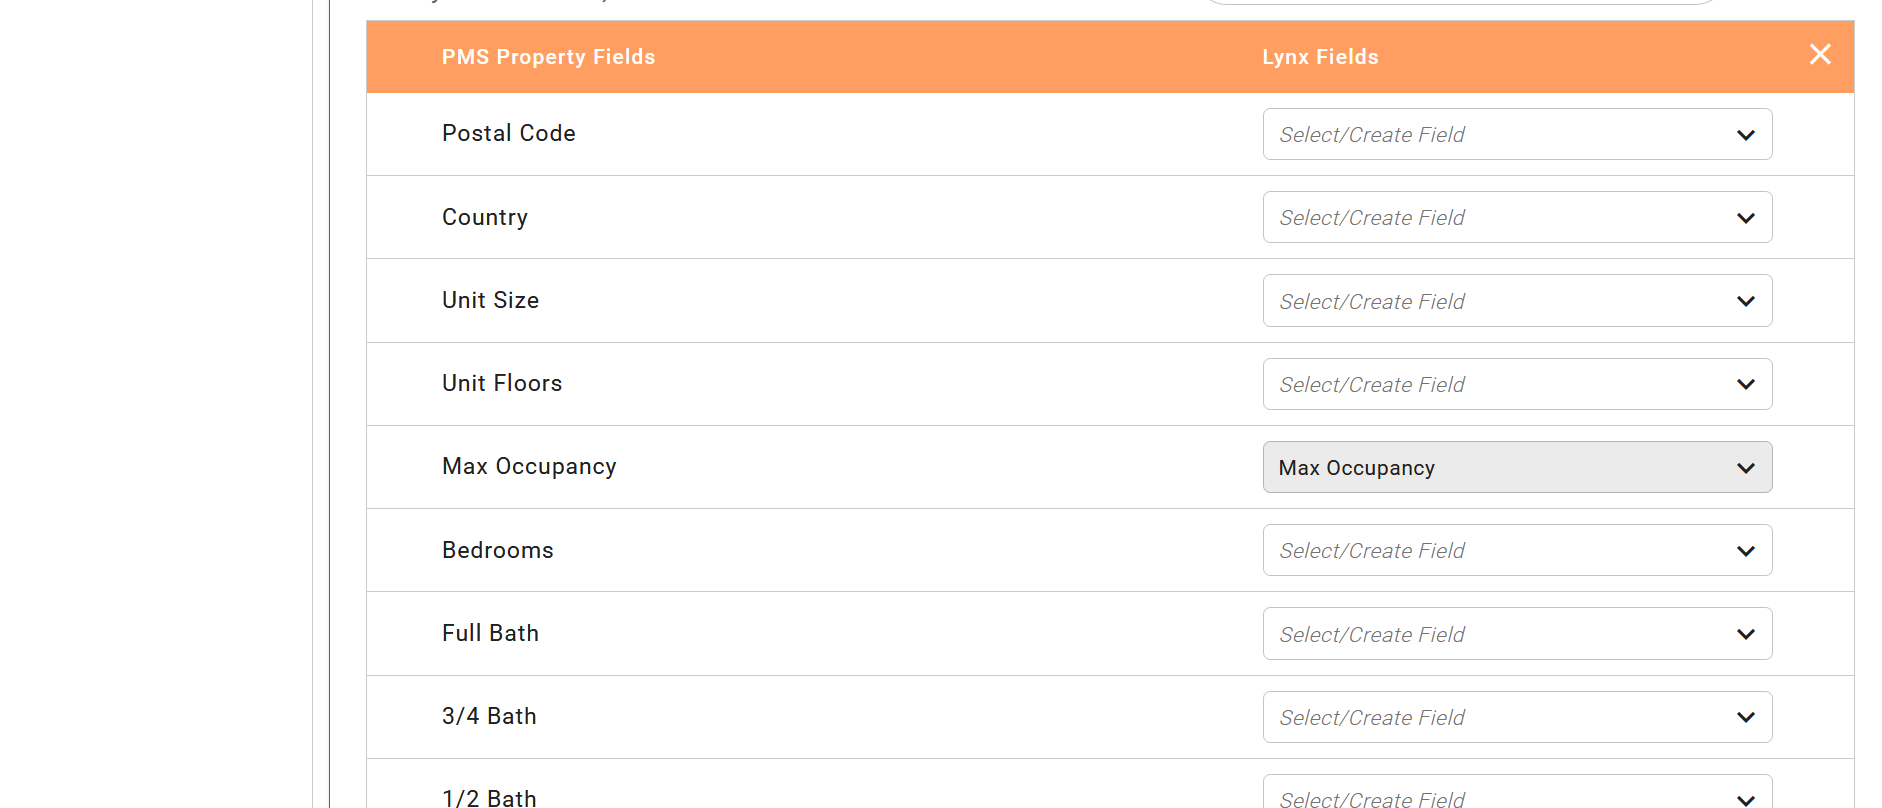
Task: Click the chevron on Max Occupancy dropdown
Action: pos(1746,468)
